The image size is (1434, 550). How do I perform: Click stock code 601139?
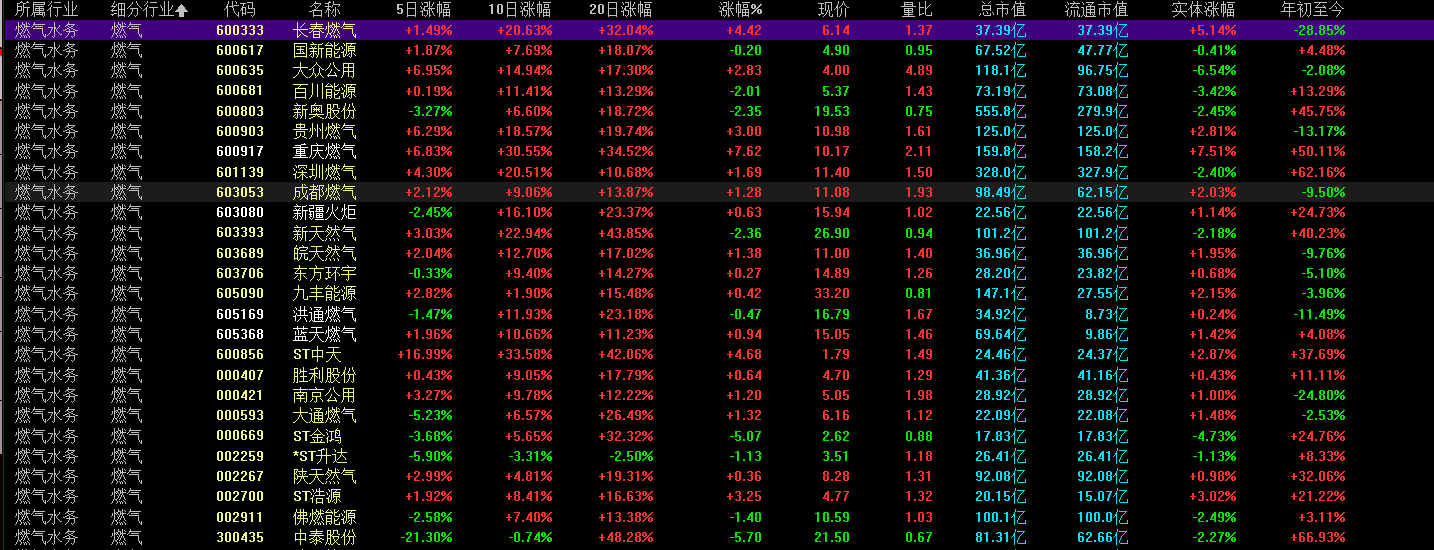tap(240, 172)
